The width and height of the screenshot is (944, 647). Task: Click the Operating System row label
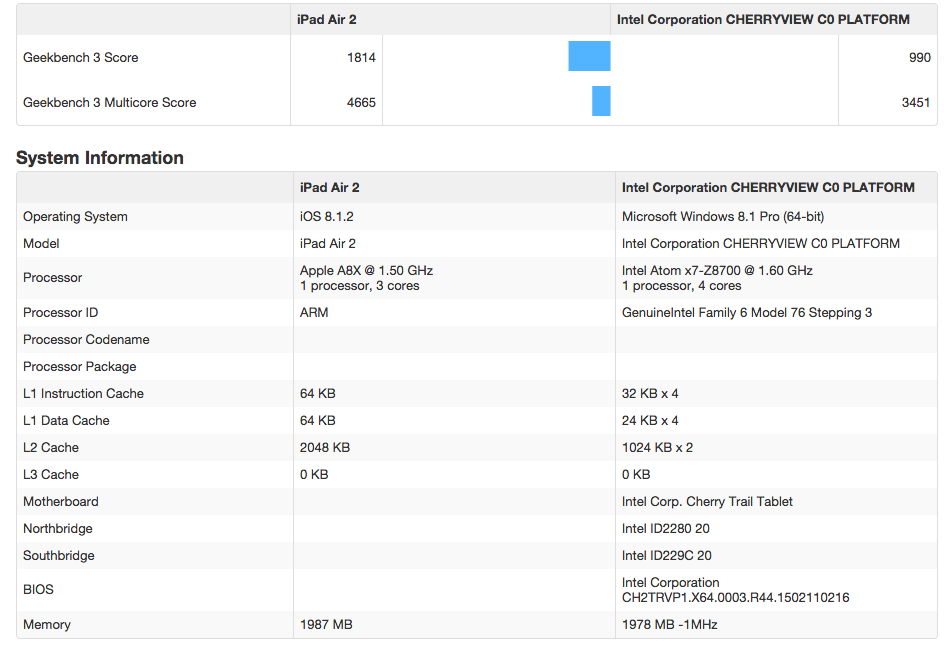coord(75,216)
